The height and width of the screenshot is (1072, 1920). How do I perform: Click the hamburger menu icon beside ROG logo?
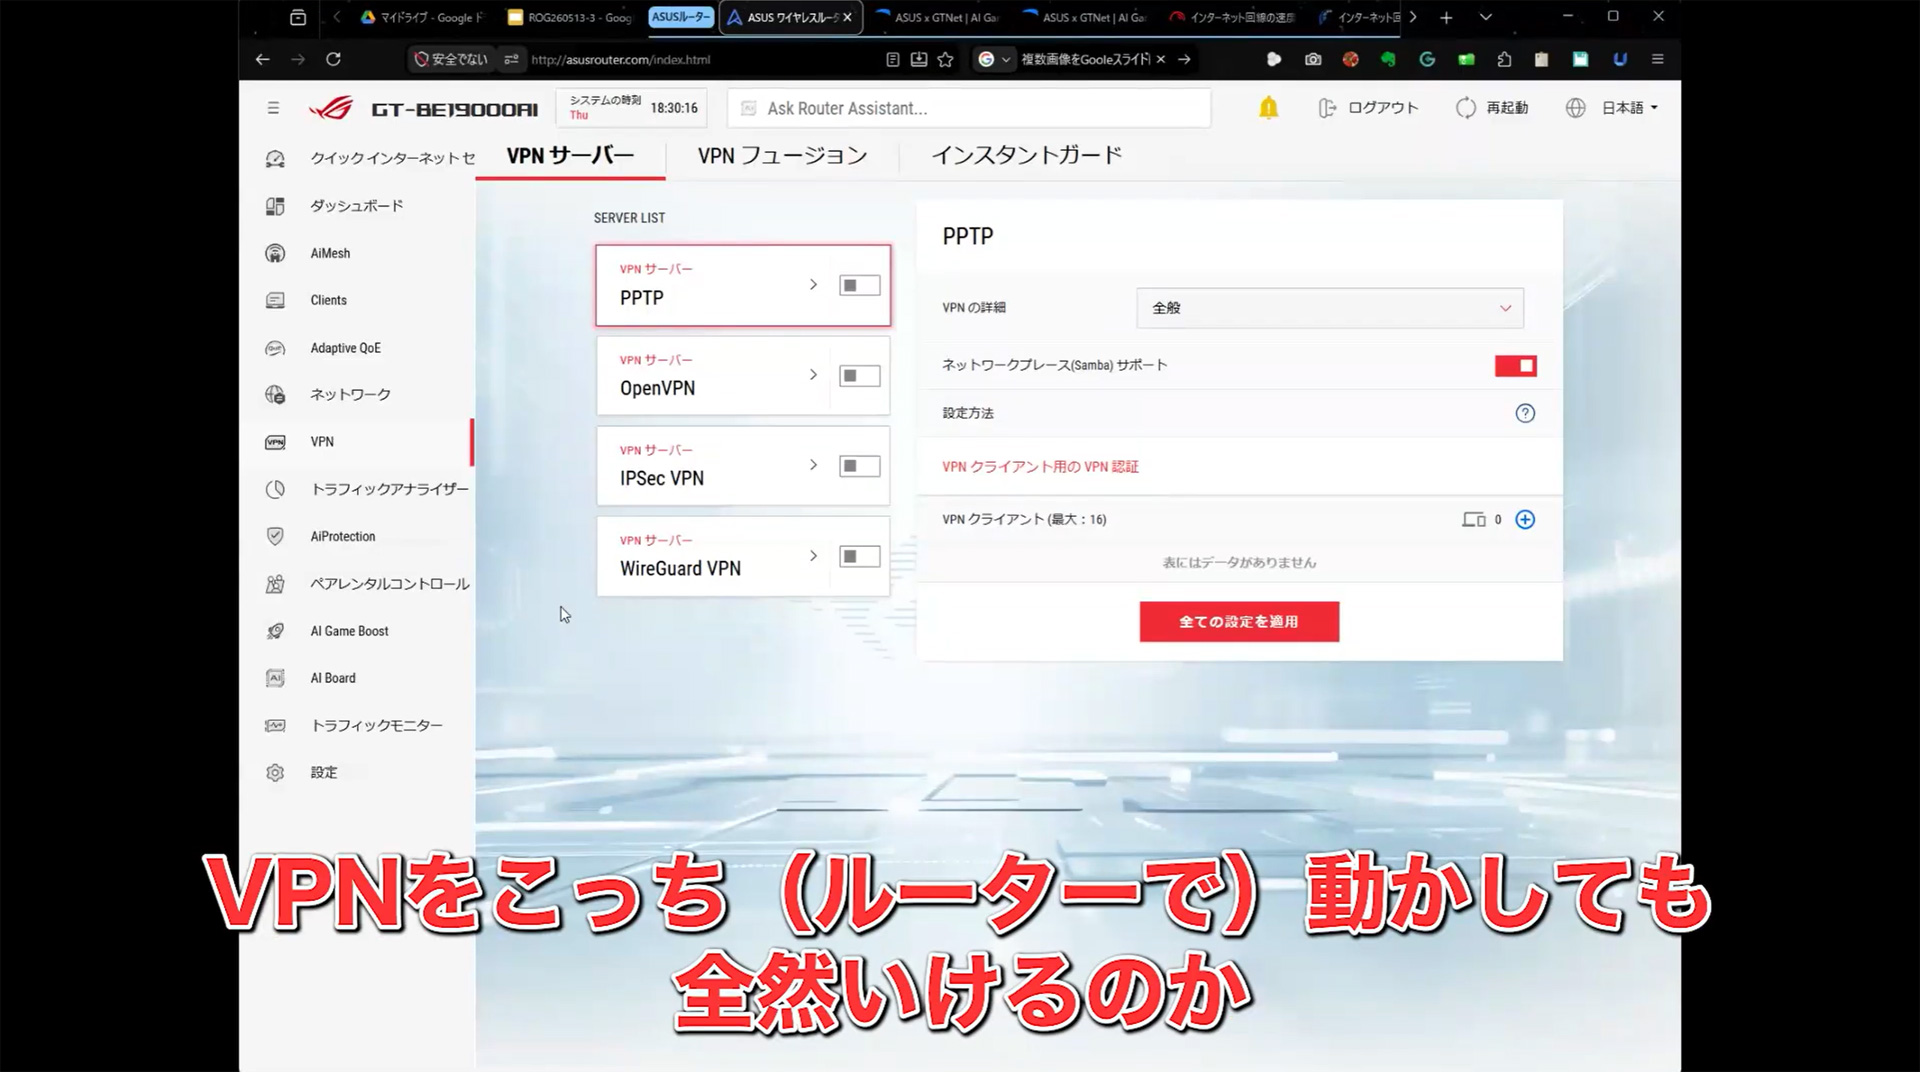pos(273,108)
